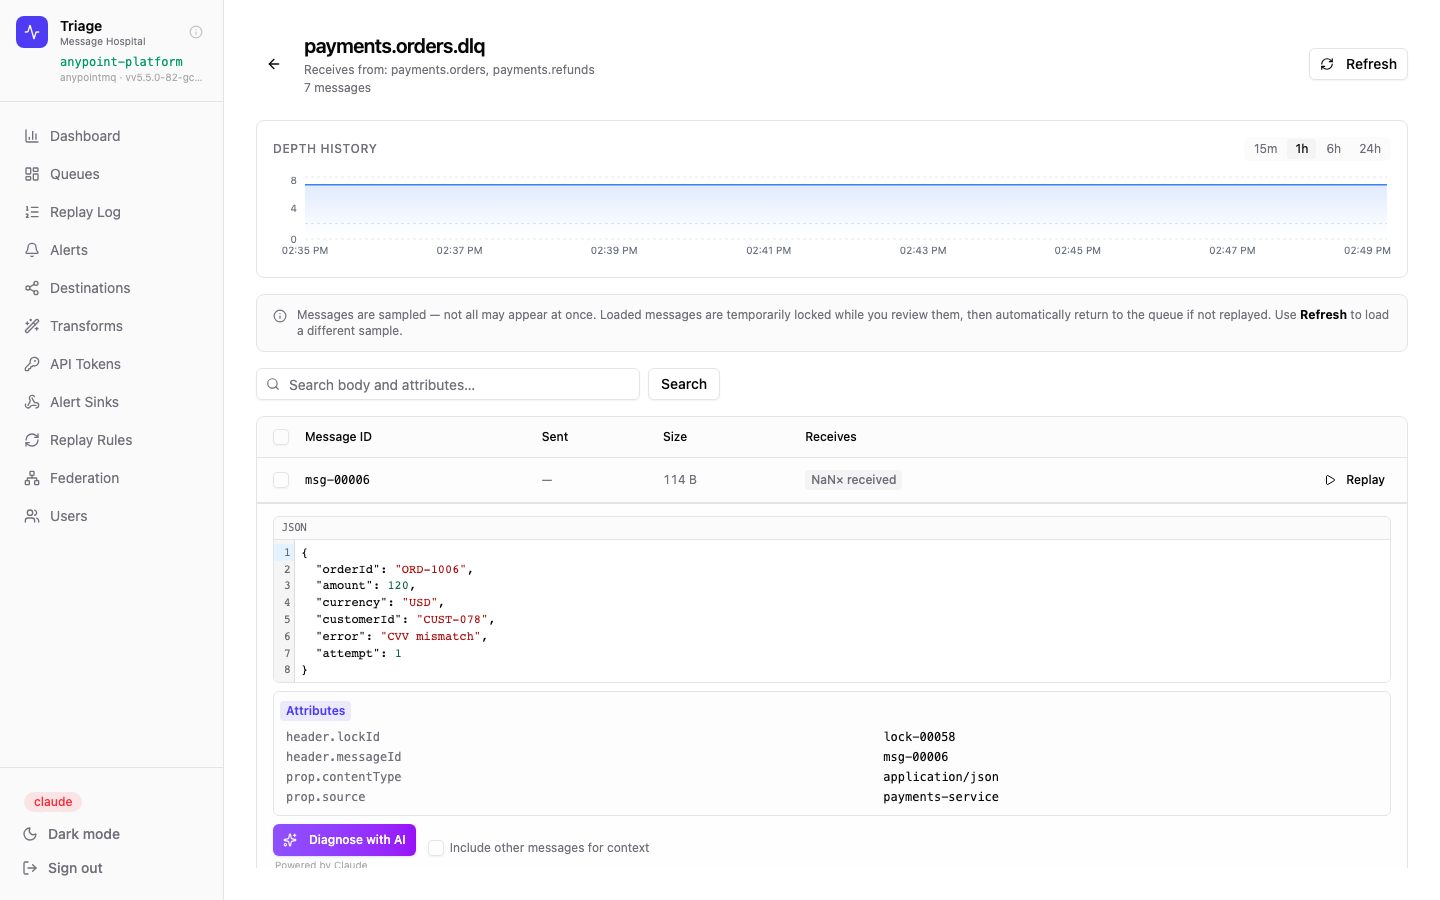1440x900 pixels.
Task: Click the info icon beside the Triage title
Action: 196,32
